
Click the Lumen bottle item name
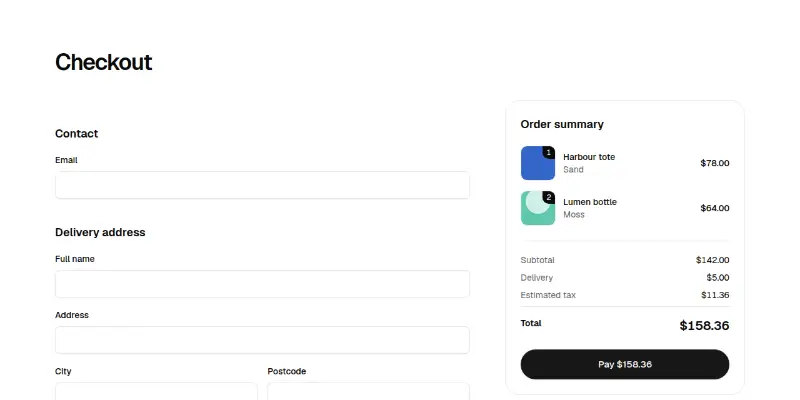(590, 202)
